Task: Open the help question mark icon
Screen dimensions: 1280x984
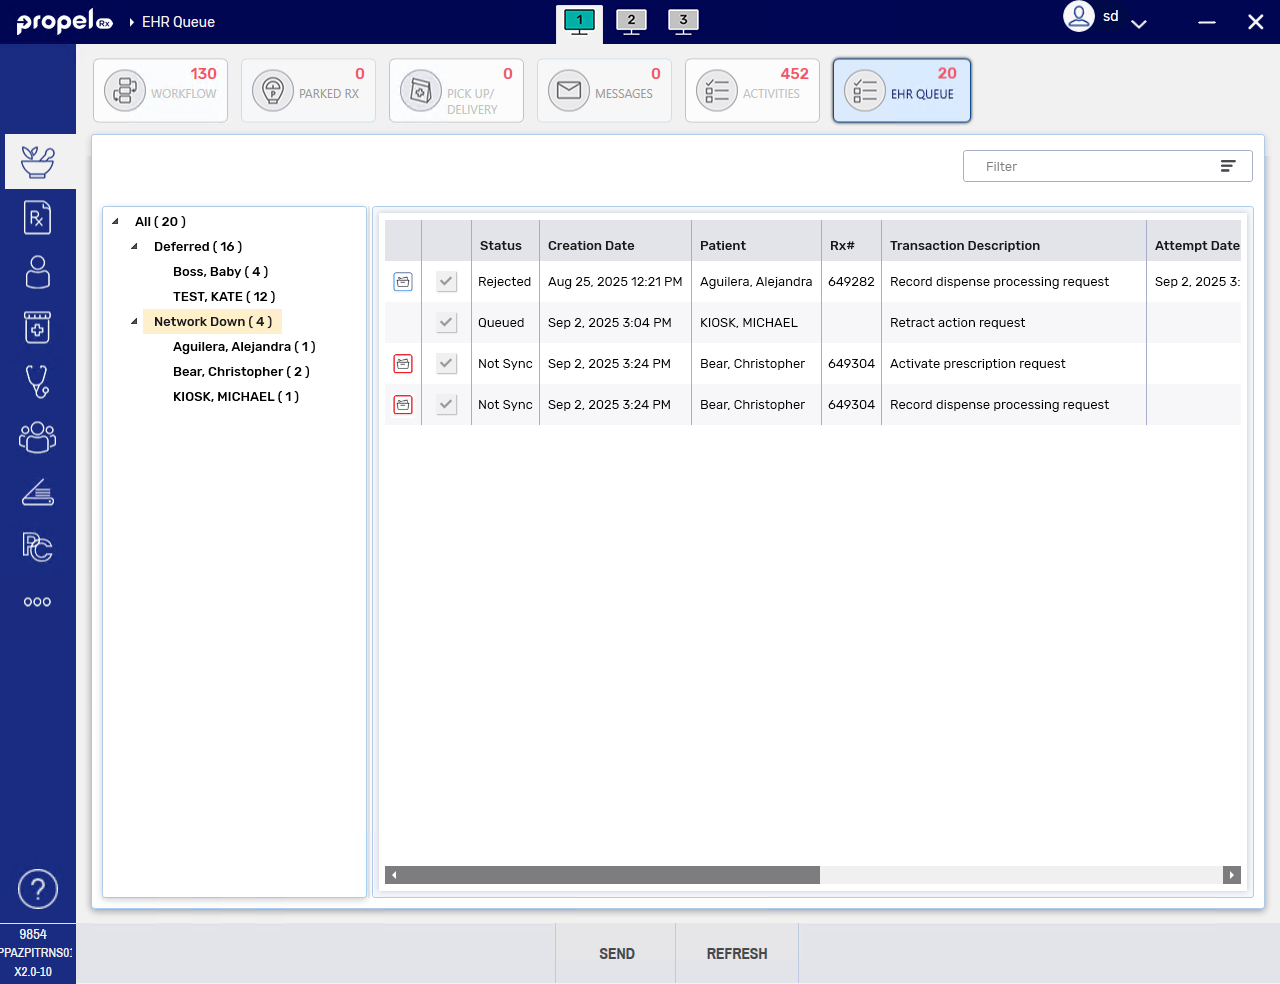Action: 38,889
